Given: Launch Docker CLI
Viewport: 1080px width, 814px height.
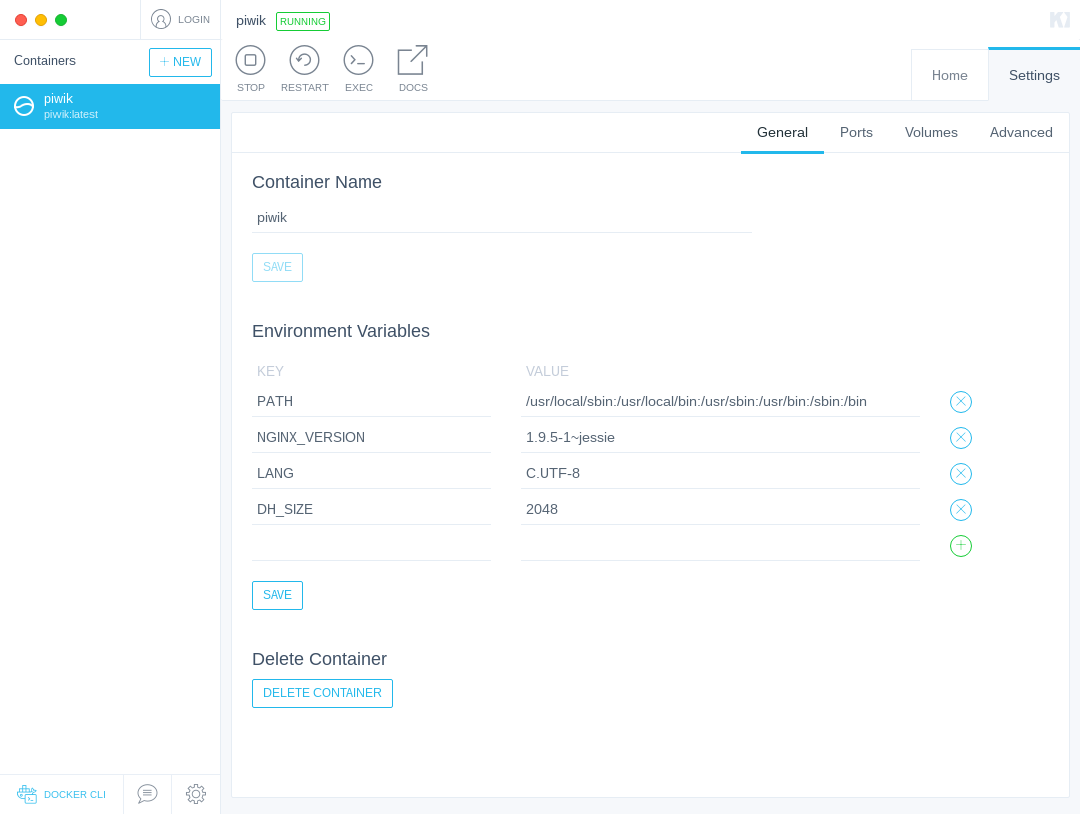Looking at the screenshot, I should click(61, 794).
